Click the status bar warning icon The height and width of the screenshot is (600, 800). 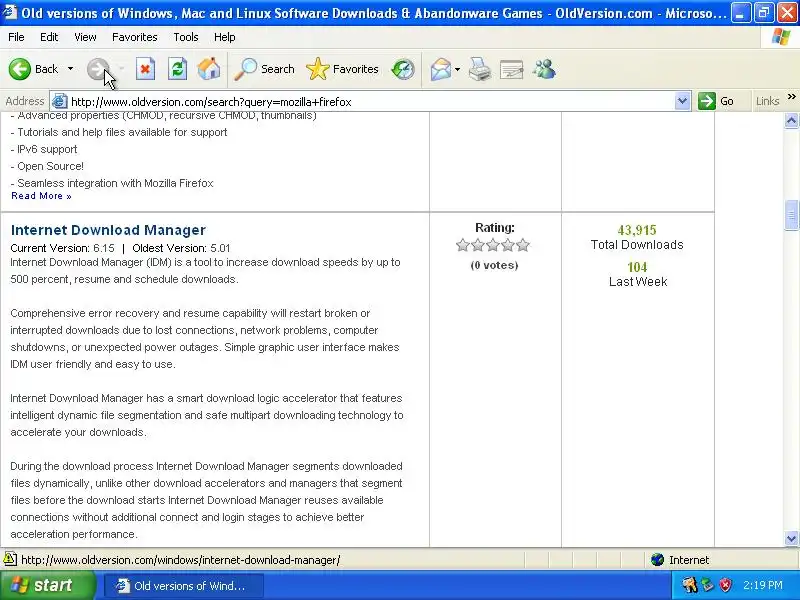[10, 559]
